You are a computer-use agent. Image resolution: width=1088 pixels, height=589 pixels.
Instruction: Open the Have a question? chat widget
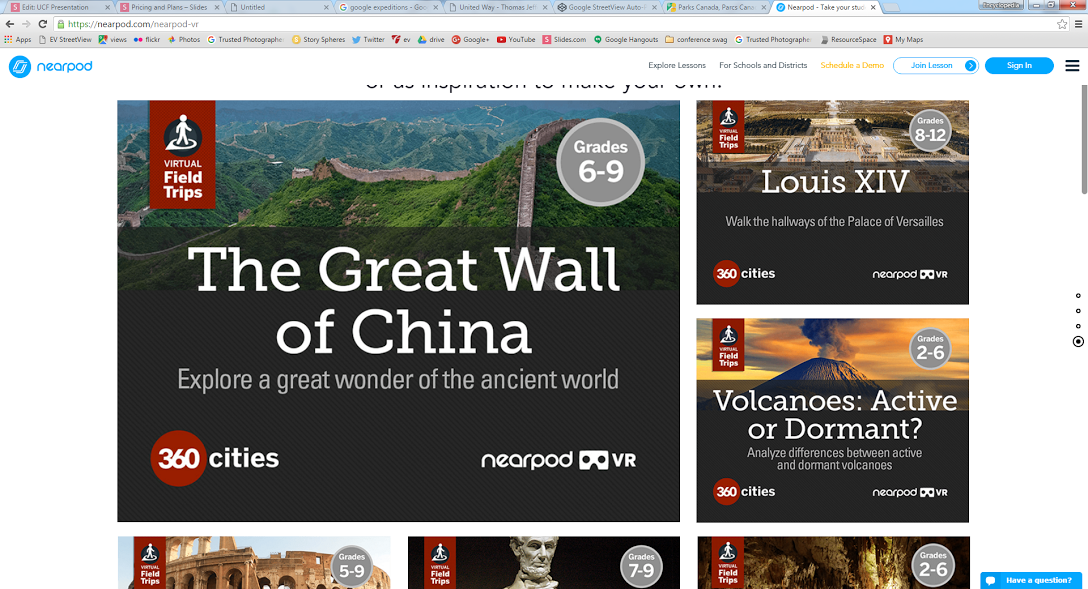(x=1030, y=581)
